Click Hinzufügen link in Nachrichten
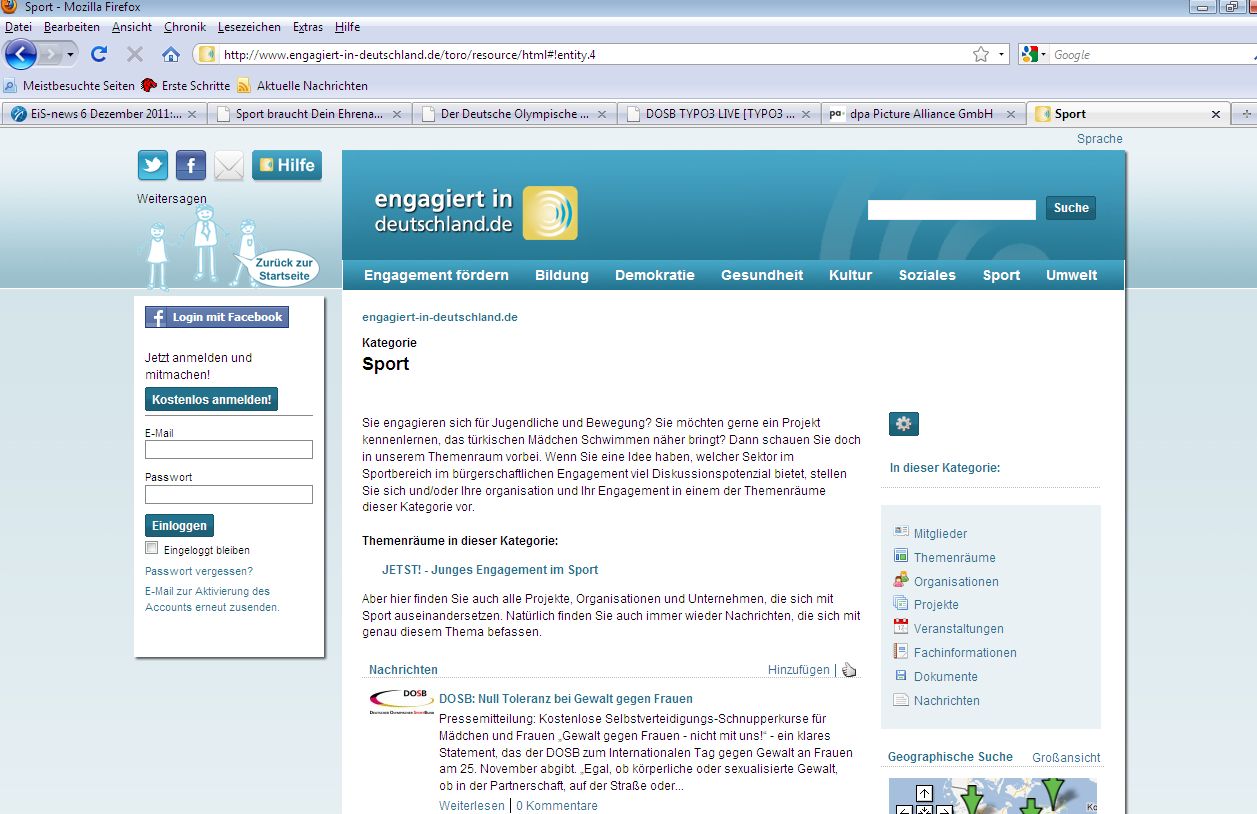The image size is (1257, 814). 799,670
